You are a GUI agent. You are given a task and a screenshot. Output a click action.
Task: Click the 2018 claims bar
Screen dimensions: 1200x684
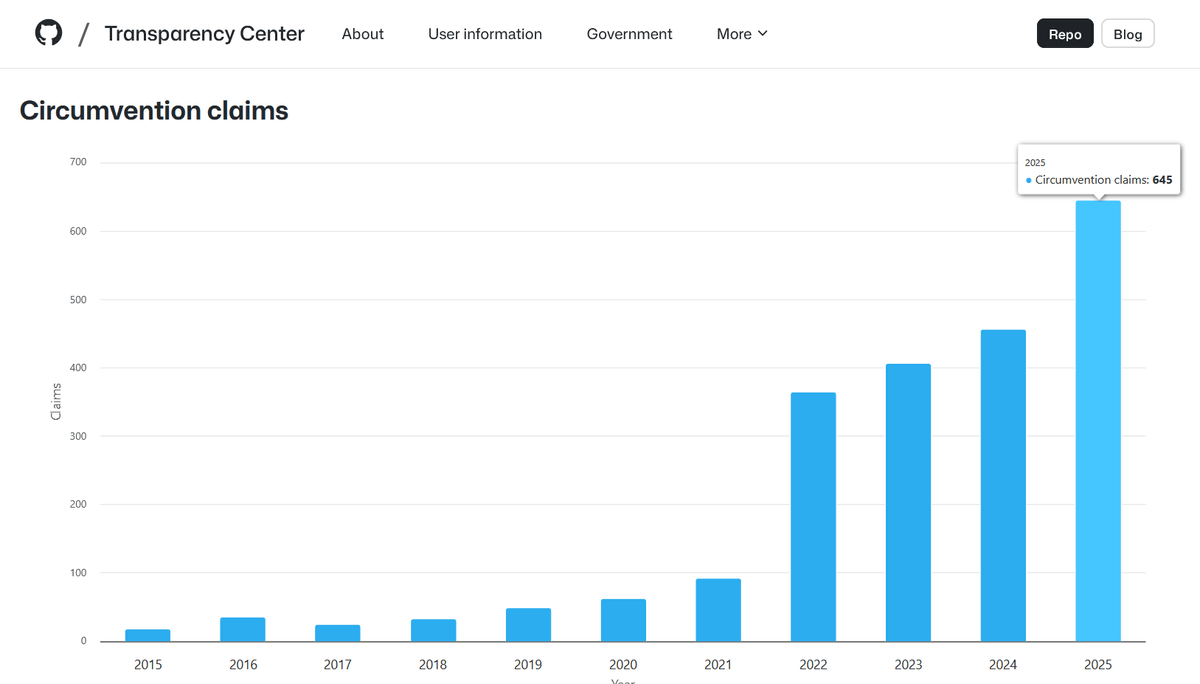pyautogui.click(x=433, y=630)
